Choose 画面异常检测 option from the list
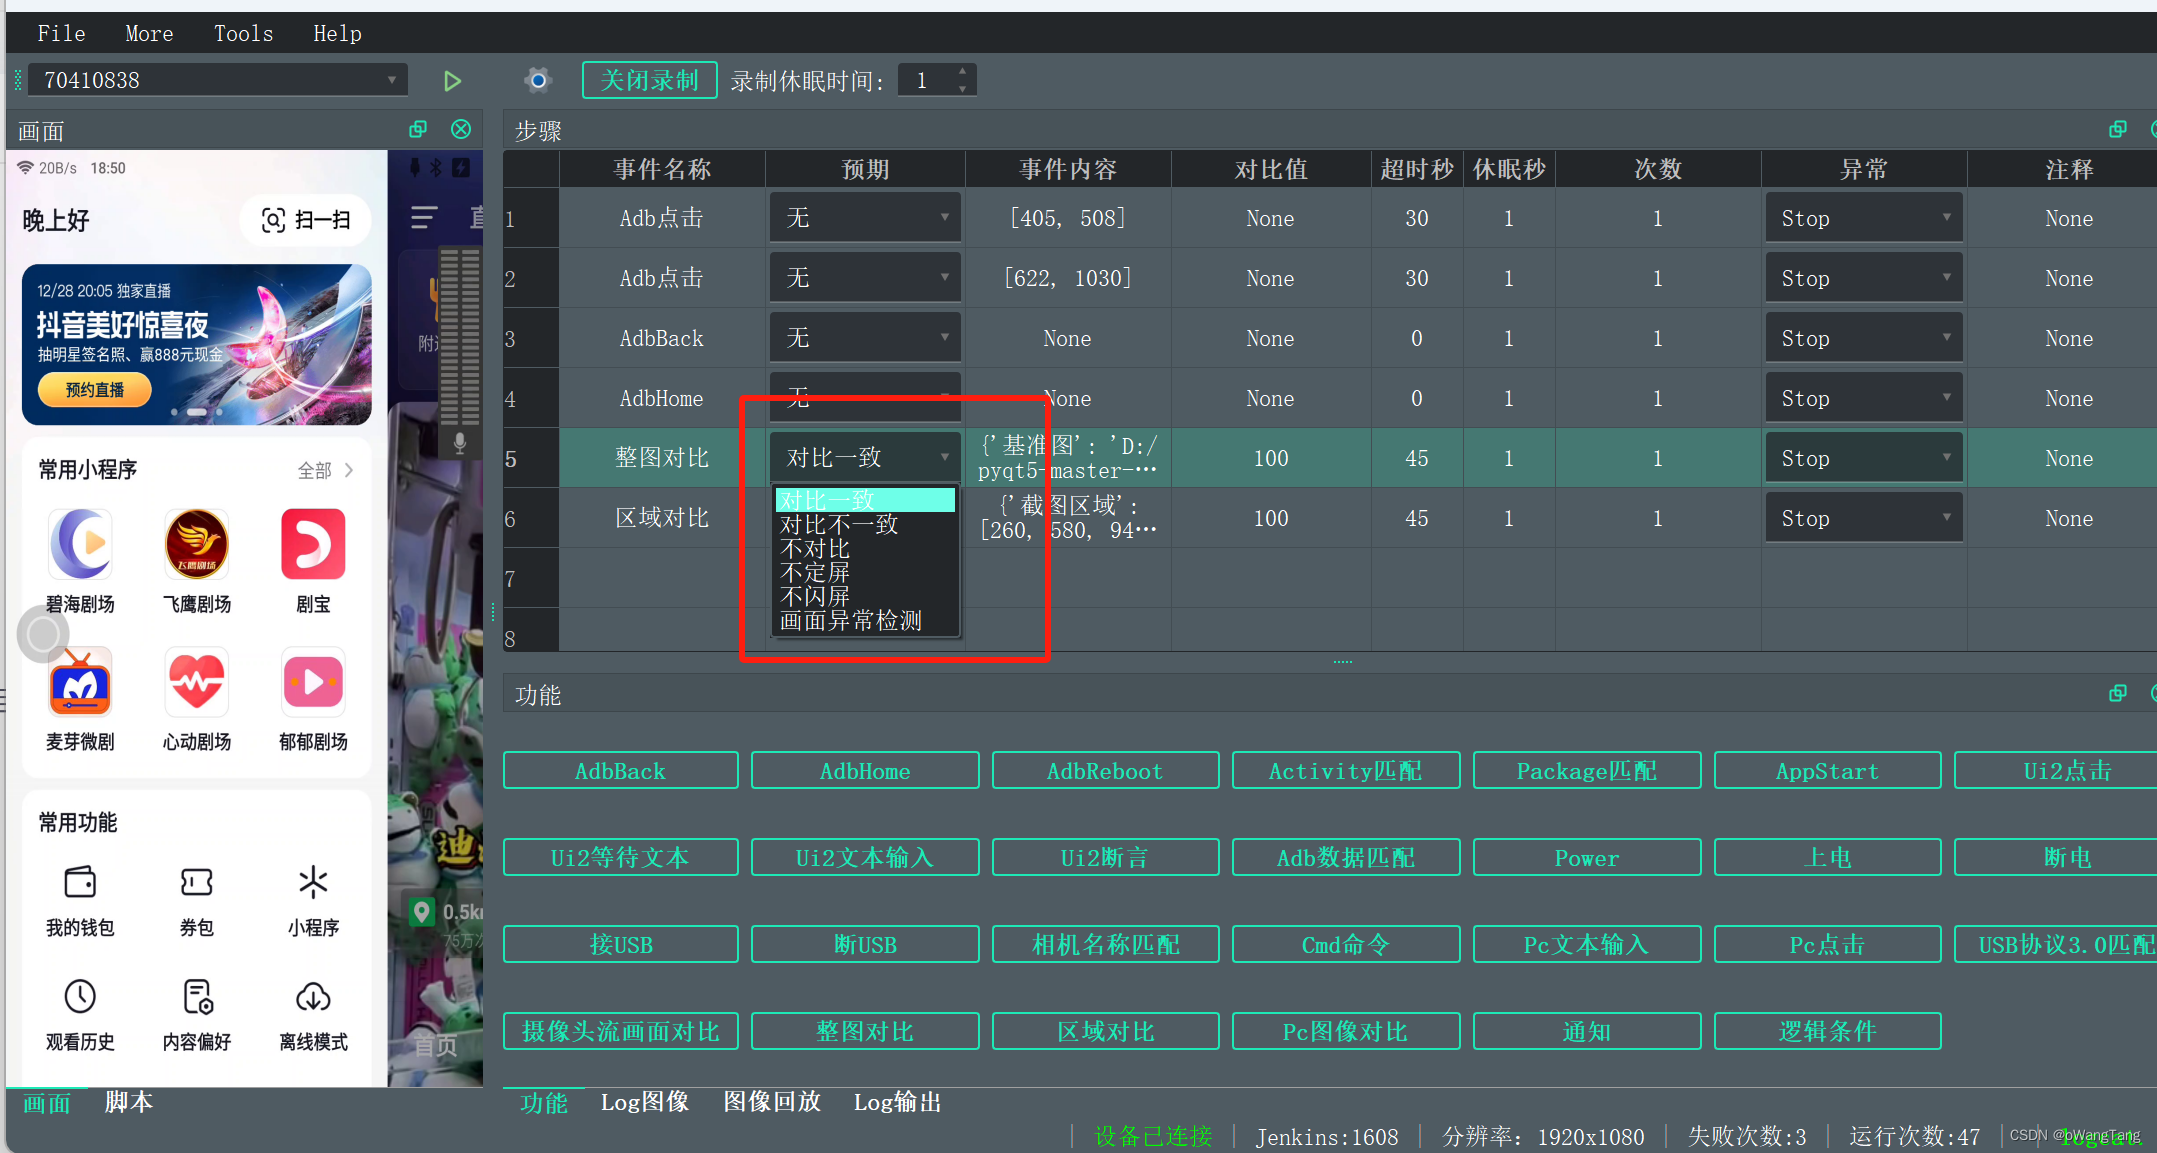Image resolution: width=2157 pixels, height=1153 pixels. pyautogui.click(x=850, y=621)
